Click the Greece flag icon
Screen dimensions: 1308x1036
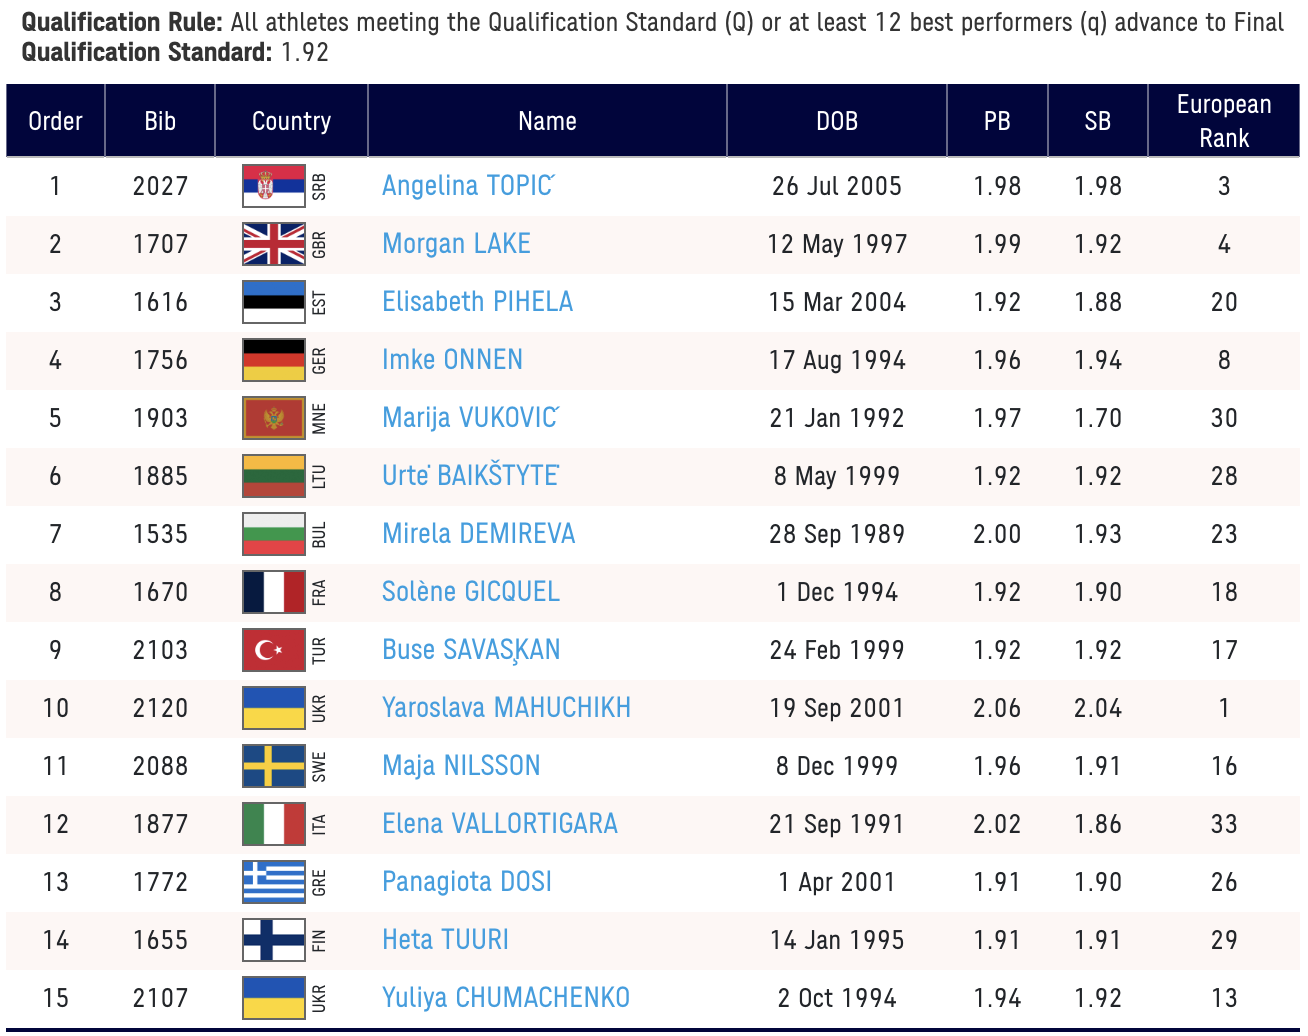(x=273, y=882)
